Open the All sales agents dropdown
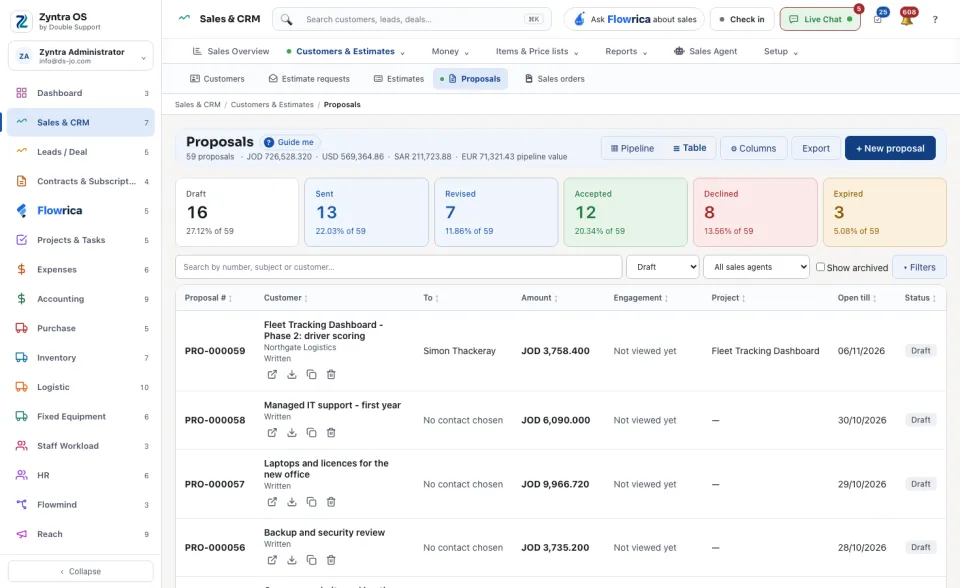The width and height of the screenshot is (960, 588). 757,267
